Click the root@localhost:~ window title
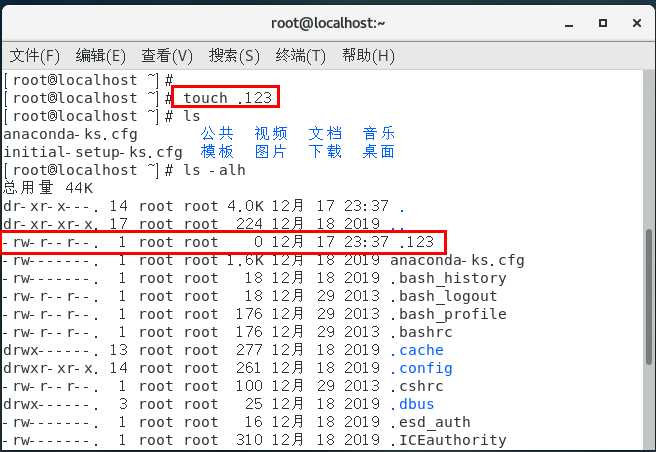This screenshot has width=656, height=452. tap(328, 23)
